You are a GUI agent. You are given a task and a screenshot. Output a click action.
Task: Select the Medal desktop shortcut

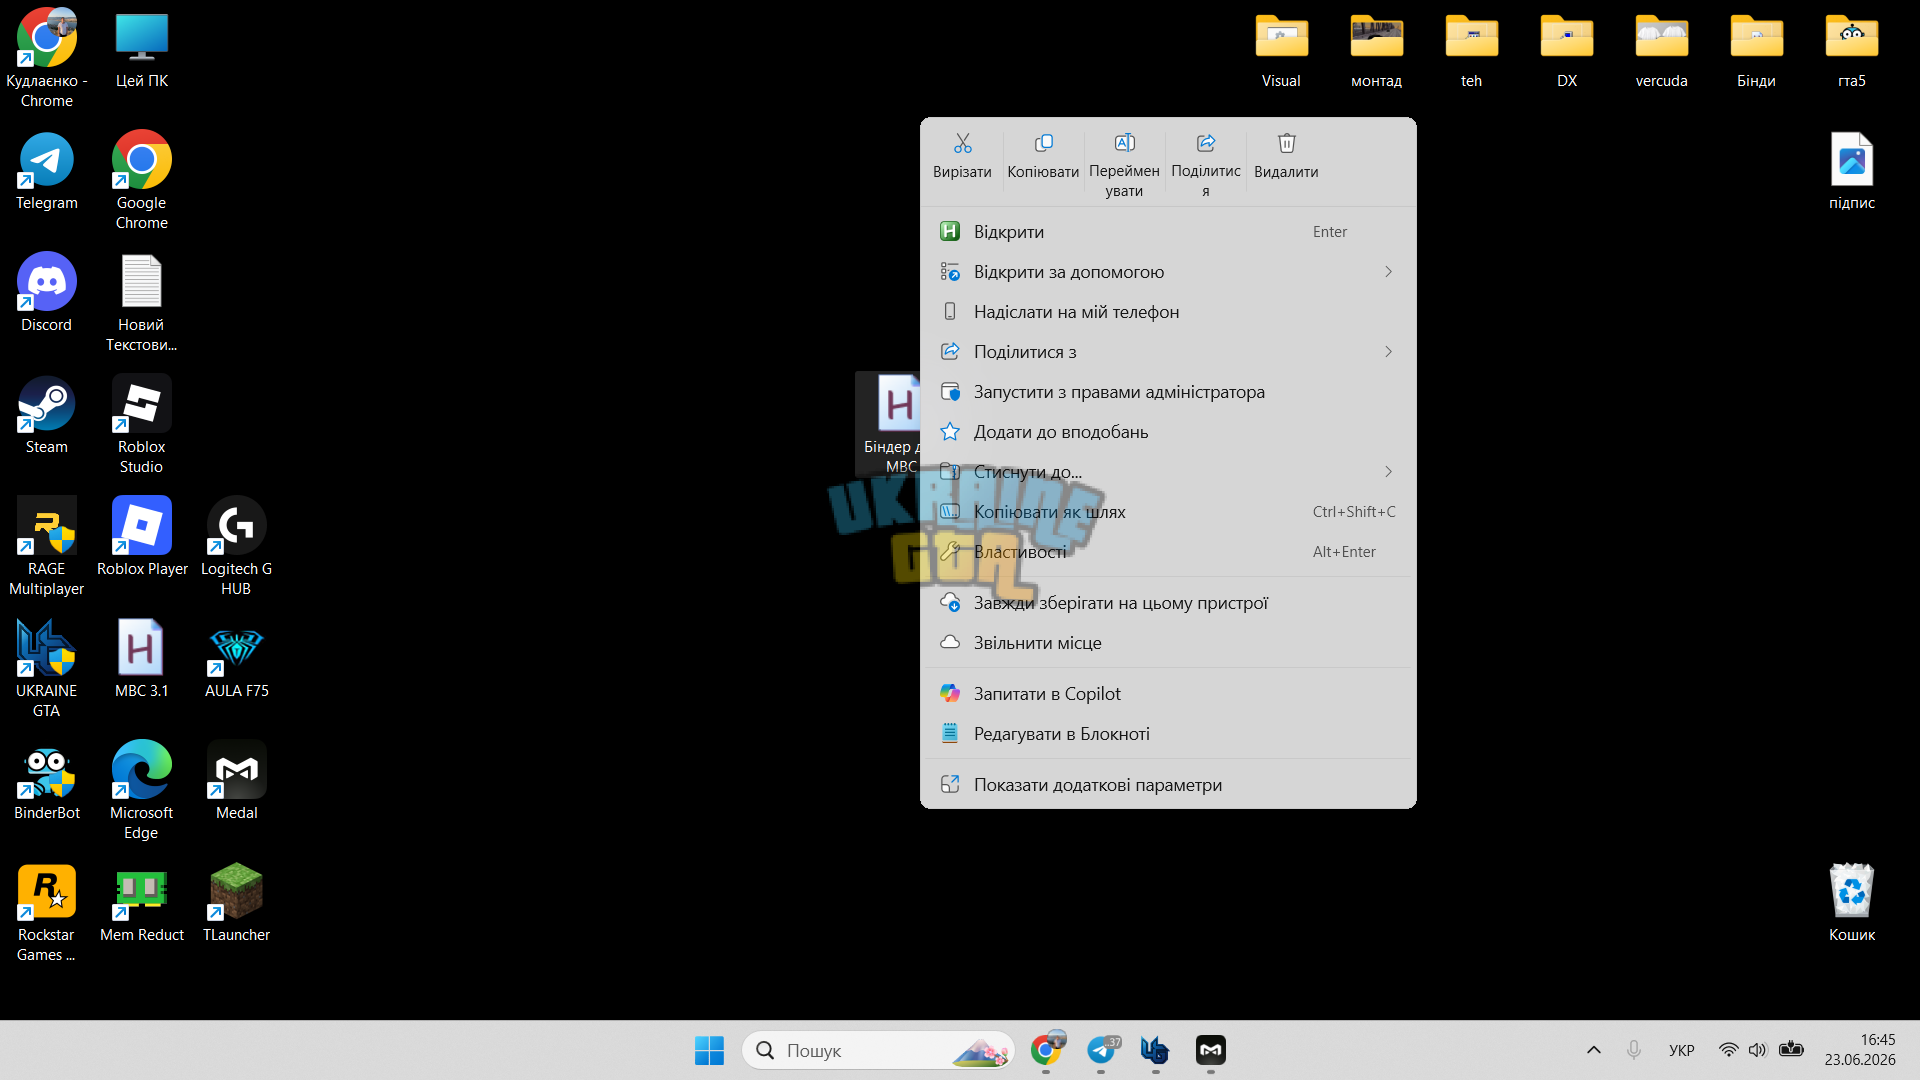(236, 782)
